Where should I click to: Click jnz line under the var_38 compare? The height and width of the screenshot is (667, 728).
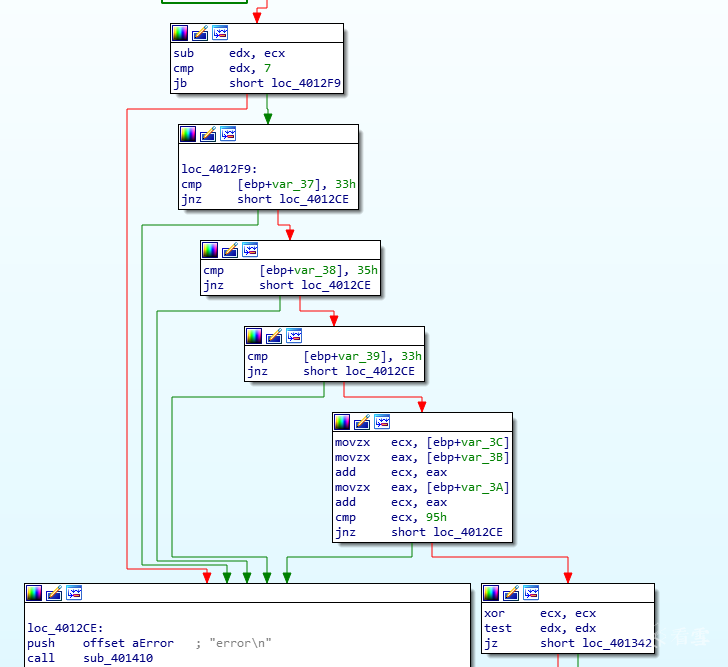click(x=286, y=285)
